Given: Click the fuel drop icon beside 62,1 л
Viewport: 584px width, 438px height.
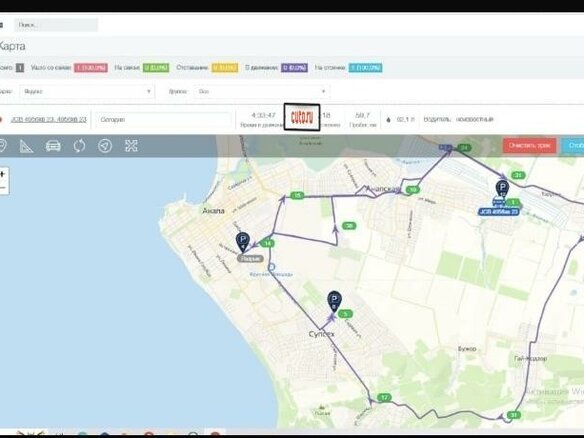Looking at the screenshot, I should click(x=388, y=120).
